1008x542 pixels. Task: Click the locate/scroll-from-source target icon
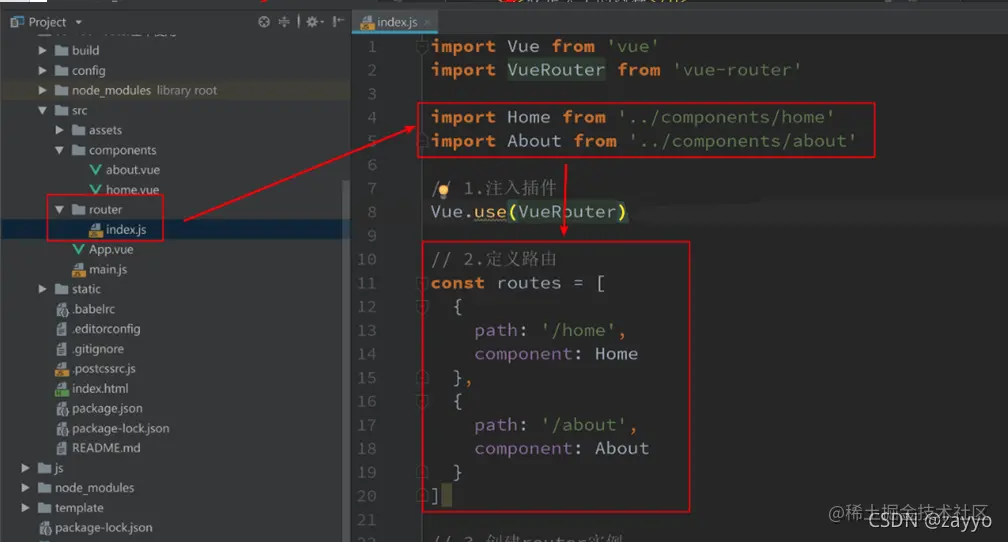point(264,22)
